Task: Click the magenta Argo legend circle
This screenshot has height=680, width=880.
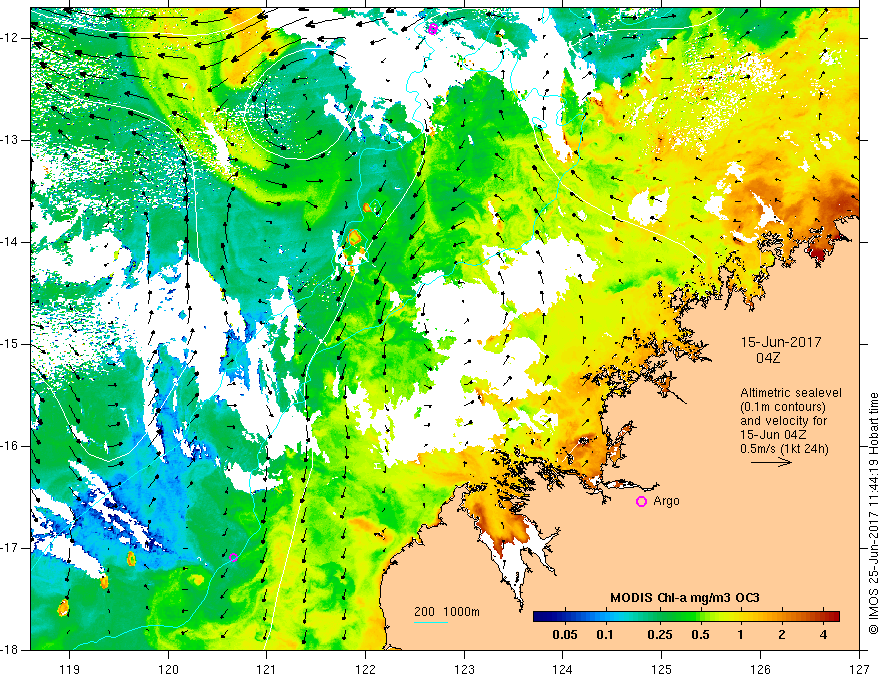Action: (x=641, y=502)
